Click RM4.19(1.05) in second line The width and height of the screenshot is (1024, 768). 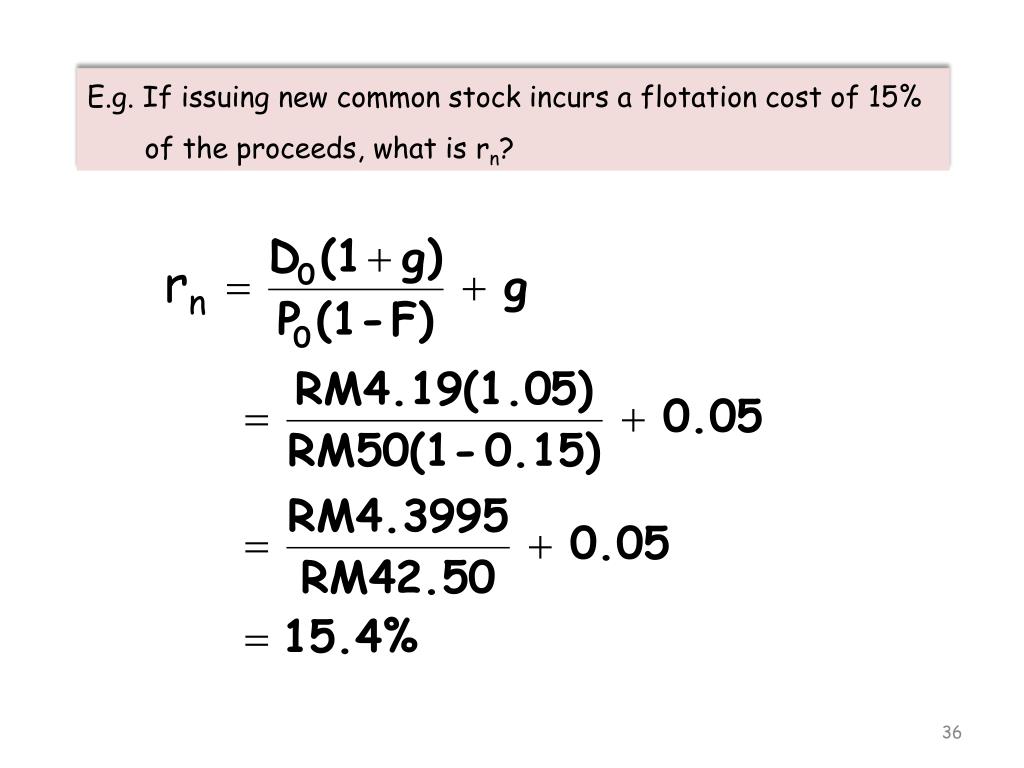[444, 391]
